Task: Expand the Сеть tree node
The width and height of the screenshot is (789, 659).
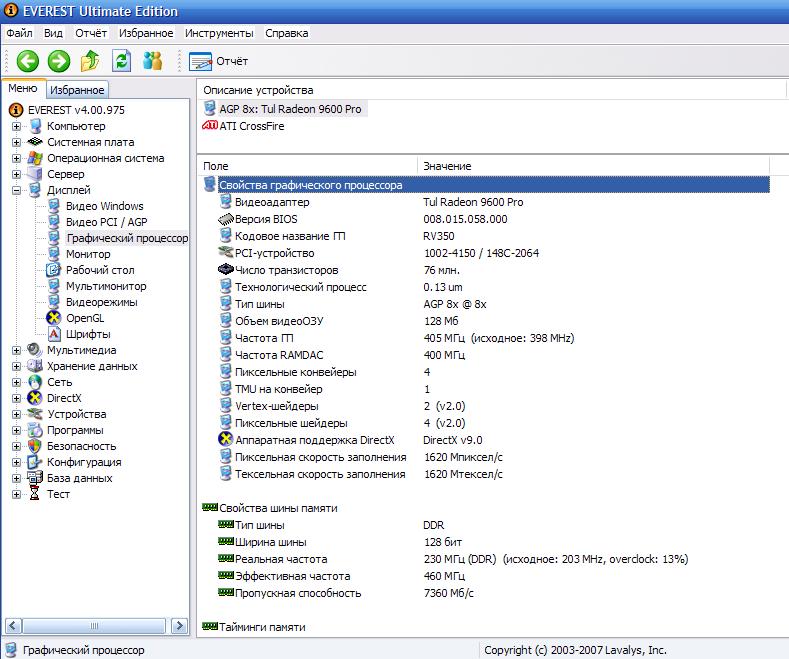Action: [x=16, y=382]
